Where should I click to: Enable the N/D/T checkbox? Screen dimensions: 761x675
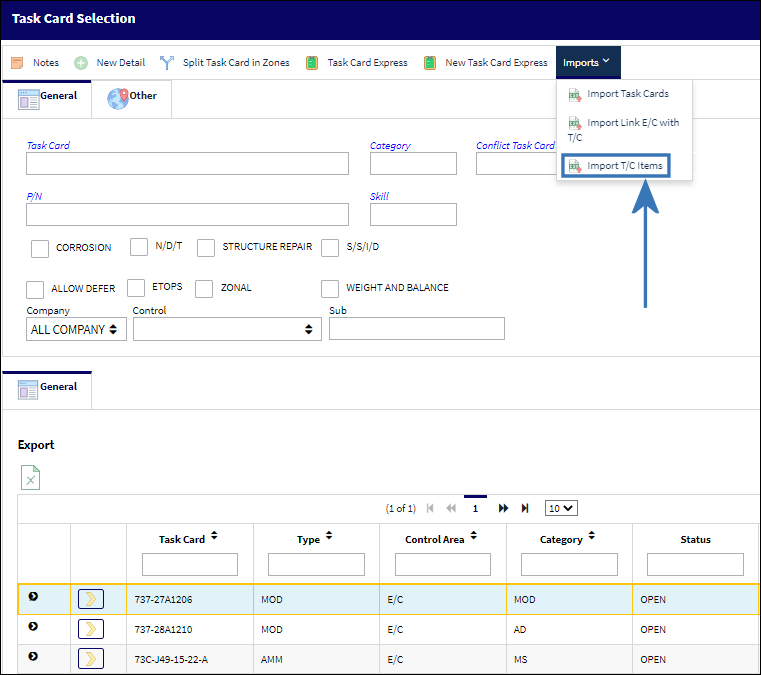[139, 247]
